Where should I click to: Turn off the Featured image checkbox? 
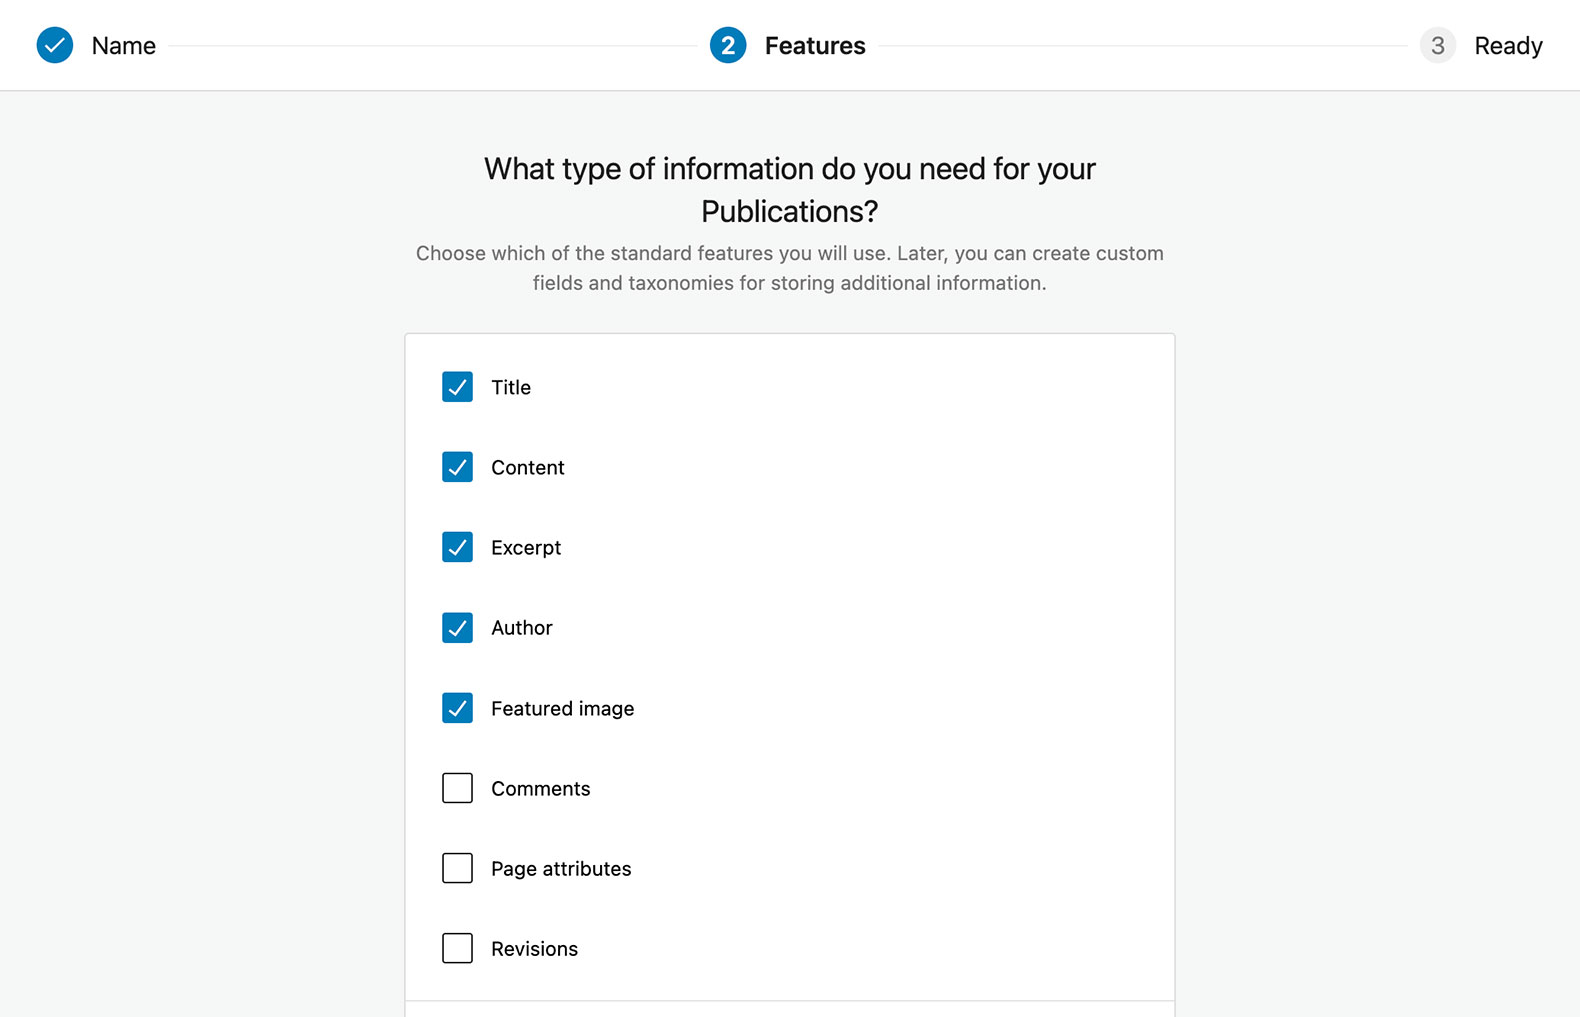[x=457, y=708]
